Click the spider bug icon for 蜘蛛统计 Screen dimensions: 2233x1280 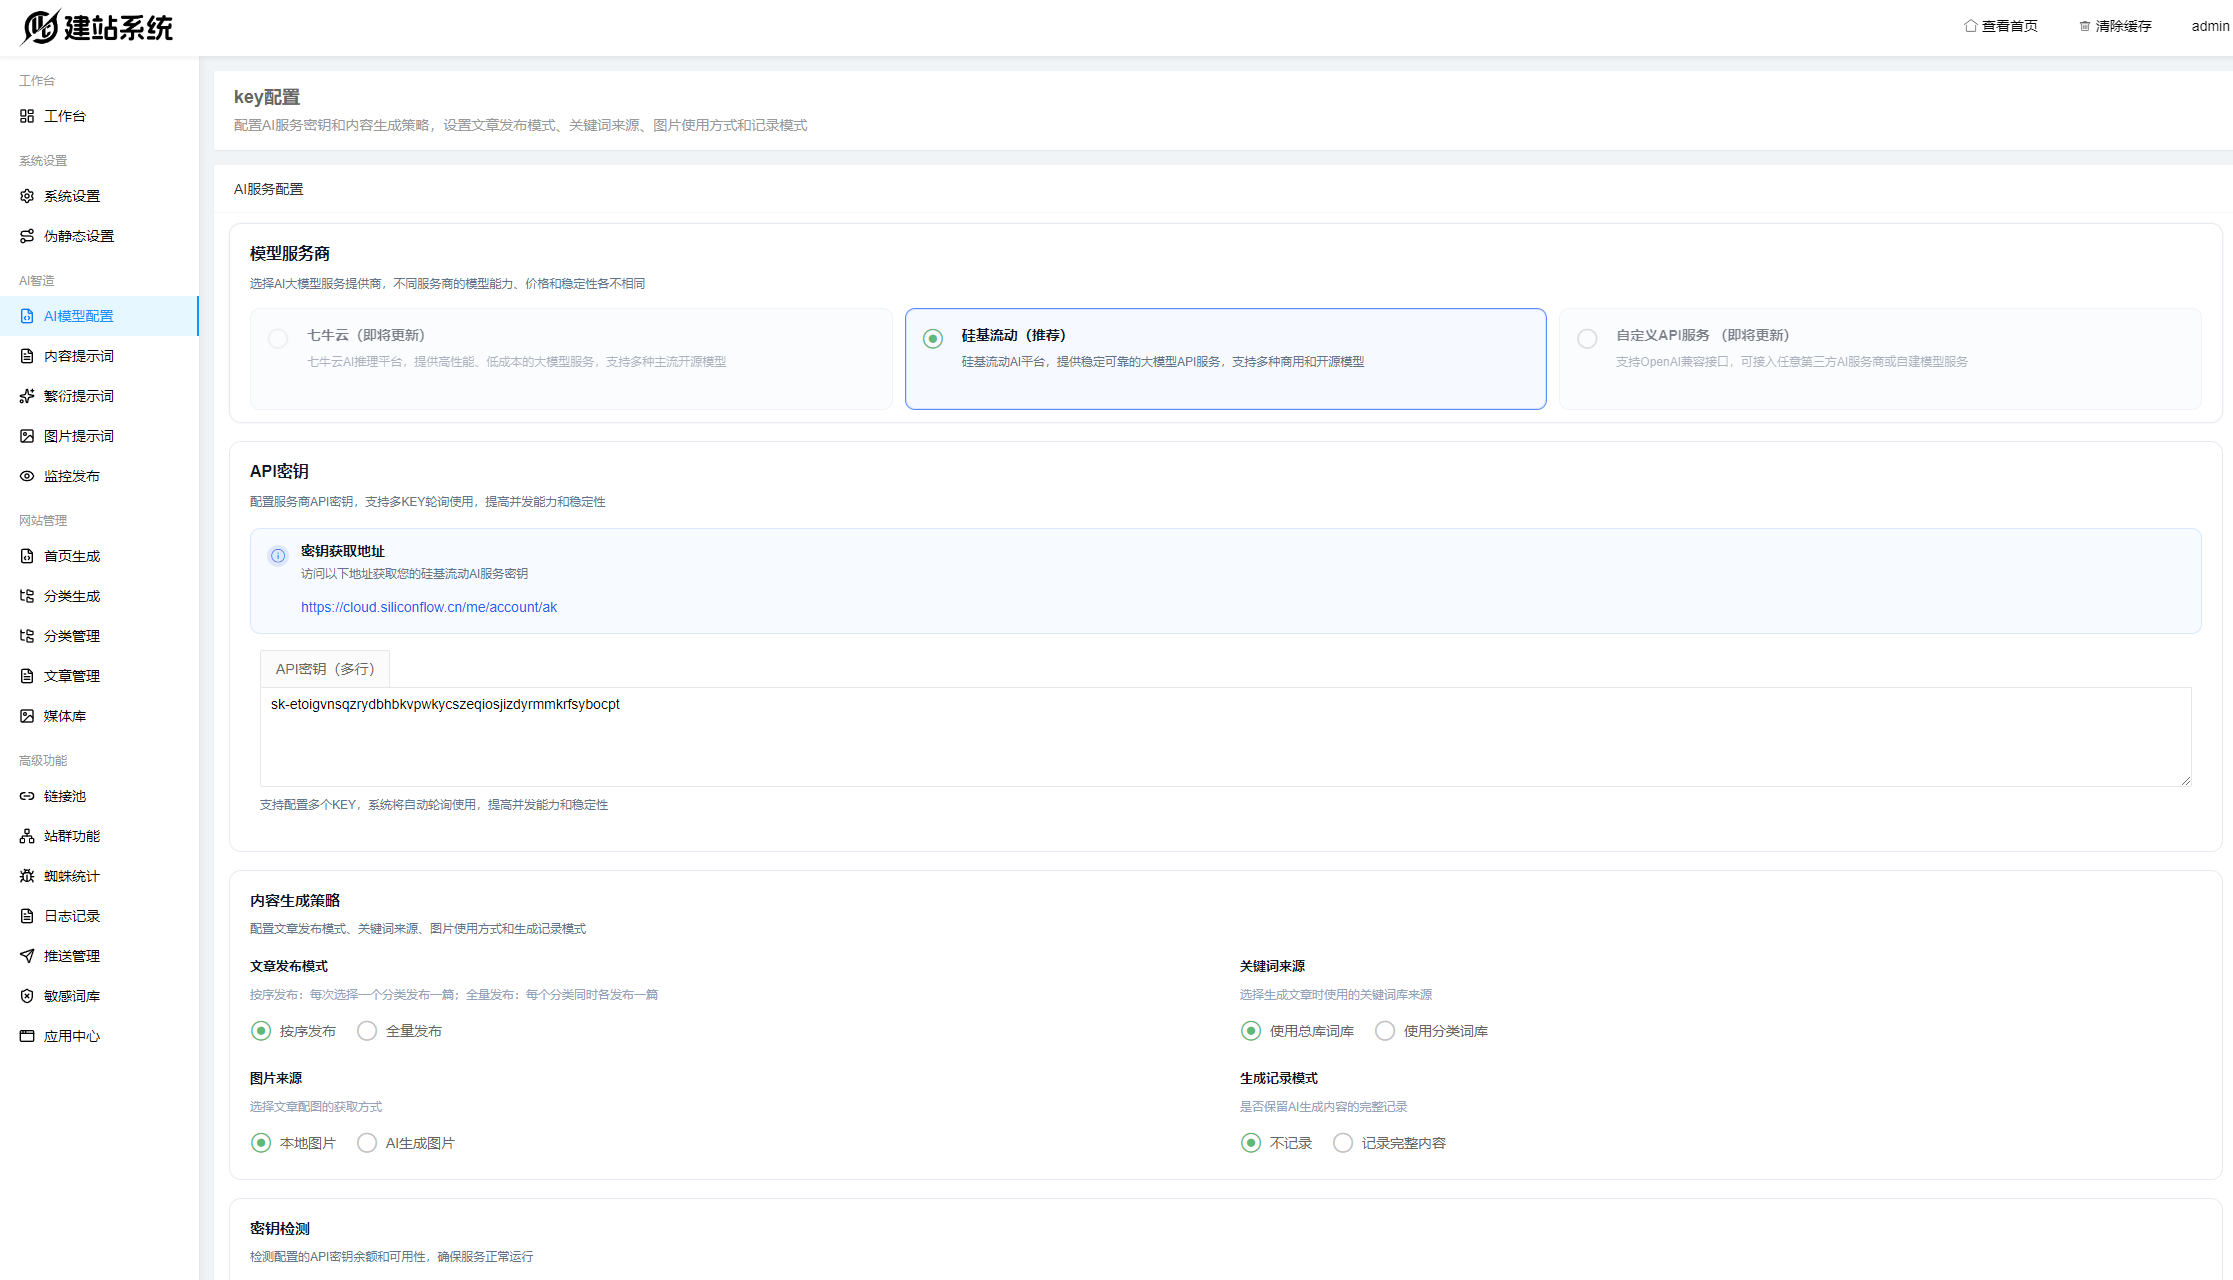point(27,876)
